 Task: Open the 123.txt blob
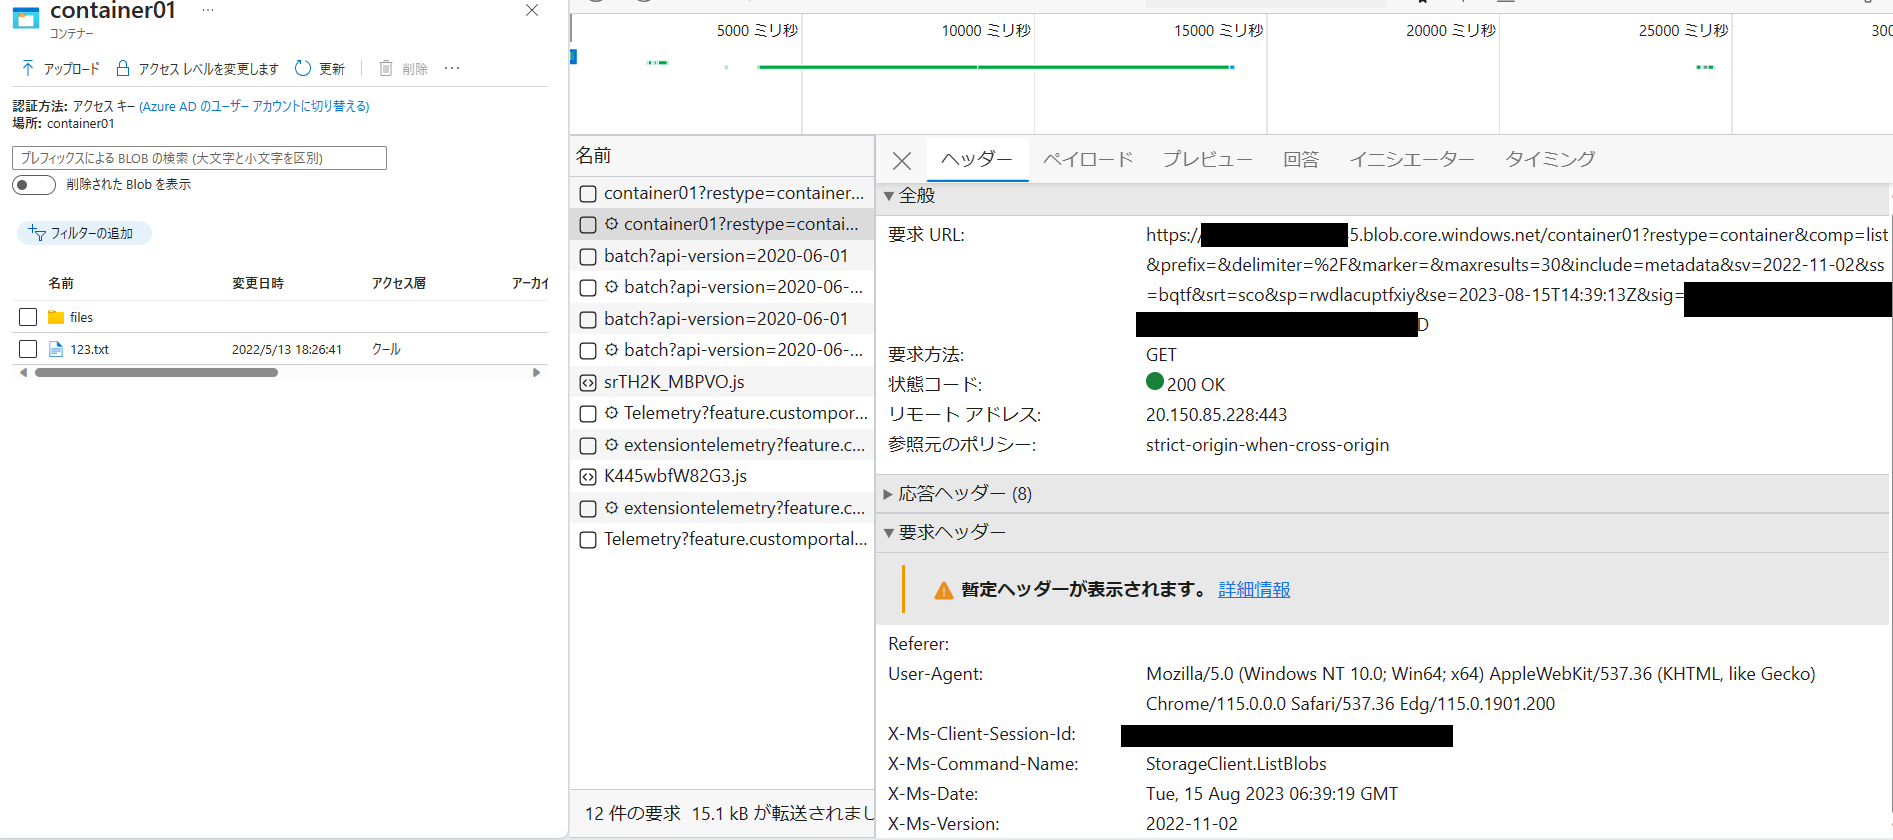(x=89, y=349)
